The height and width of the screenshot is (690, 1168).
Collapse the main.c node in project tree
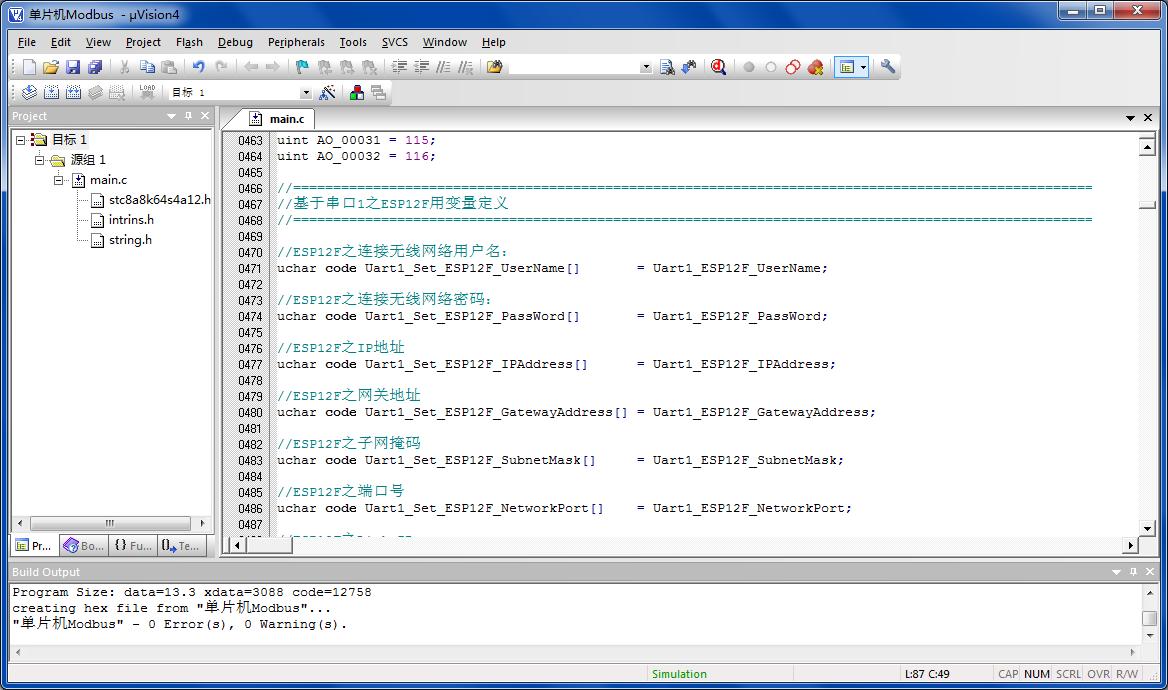pyautogui.click(x=58, y=180)
